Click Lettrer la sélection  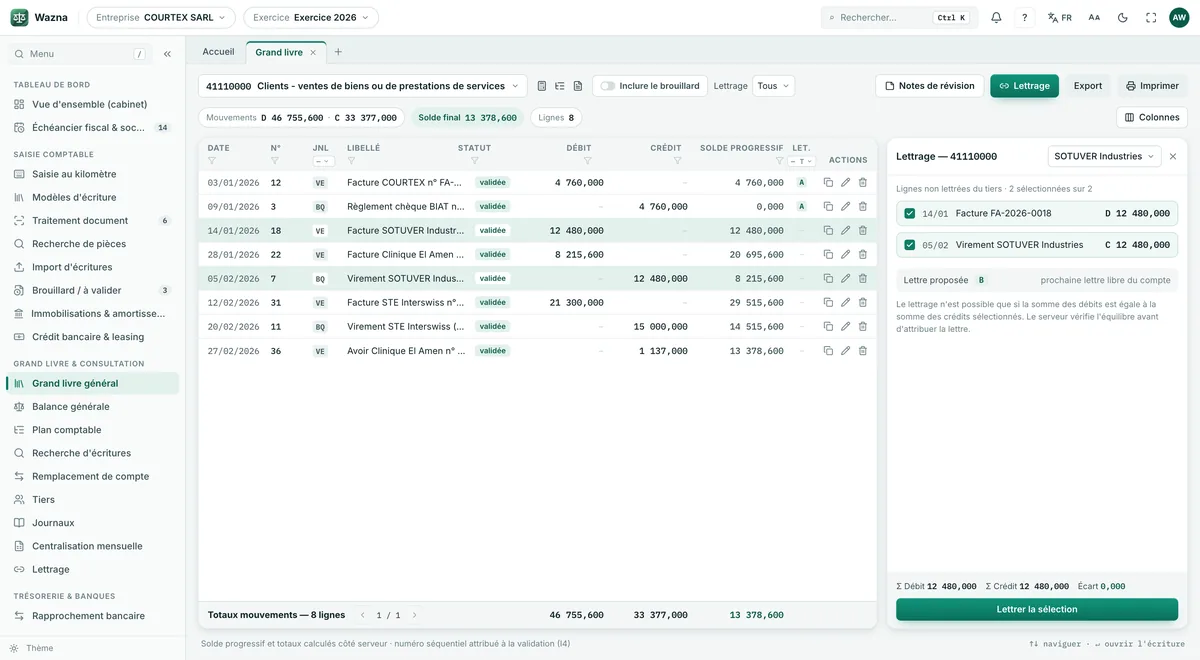pyautogui.click(x=1037, y=609)
